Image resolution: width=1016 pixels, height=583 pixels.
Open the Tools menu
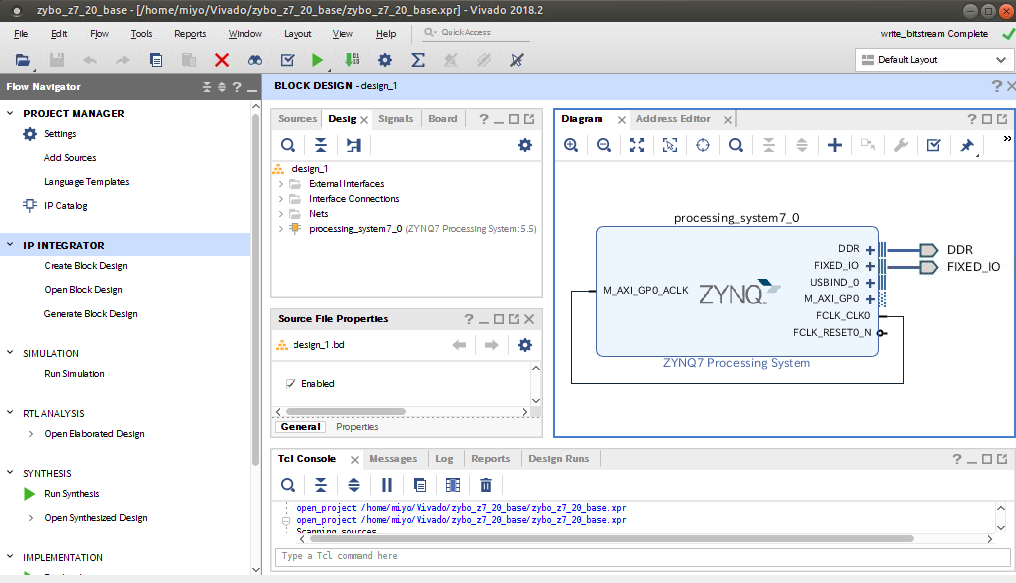[141, 34]
